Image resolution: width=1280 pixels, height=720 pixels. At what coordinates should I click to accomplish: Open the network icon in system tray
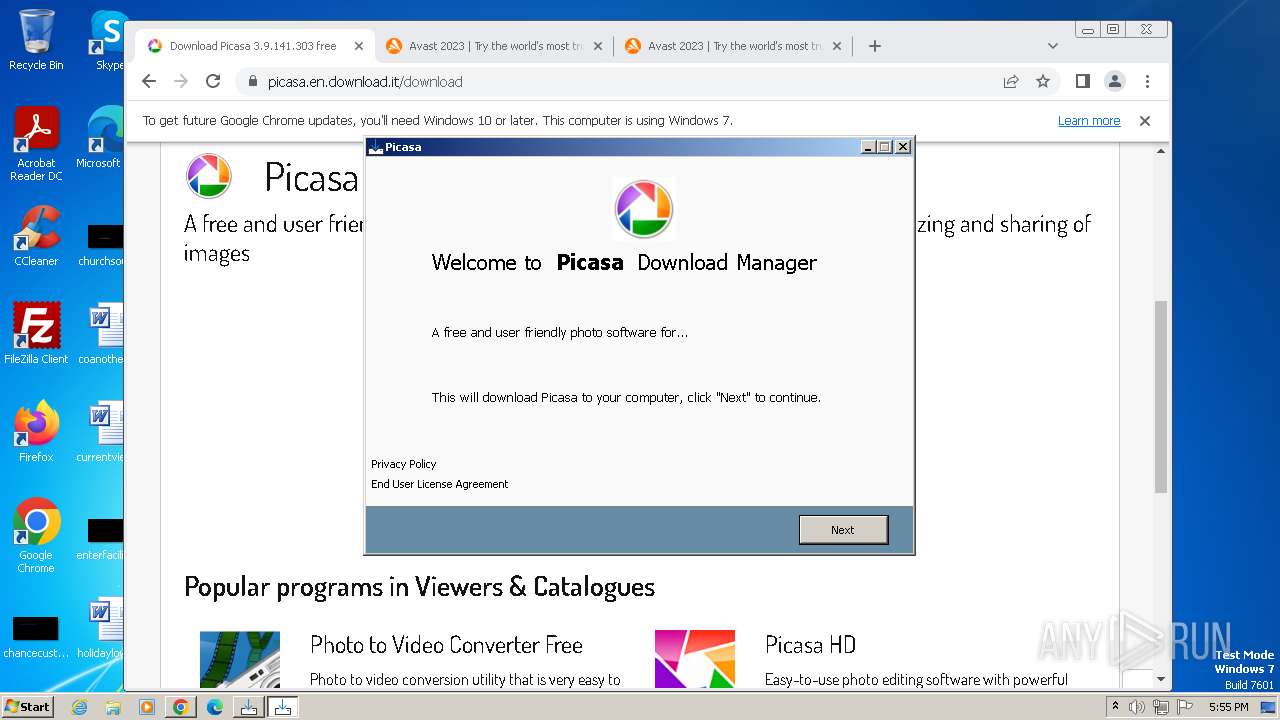(x=1161, y=707)
